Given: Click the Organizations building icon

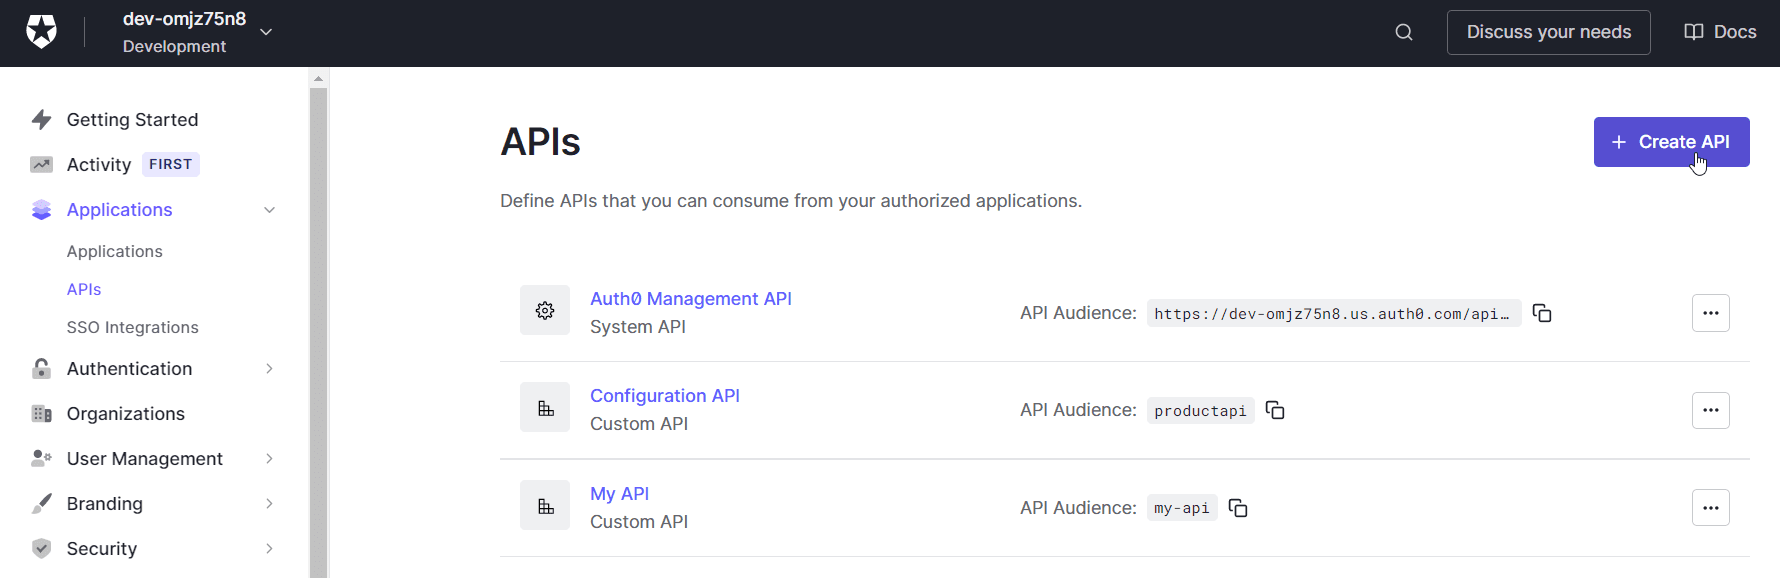Looking at the screenshot, I should point(41,414).
